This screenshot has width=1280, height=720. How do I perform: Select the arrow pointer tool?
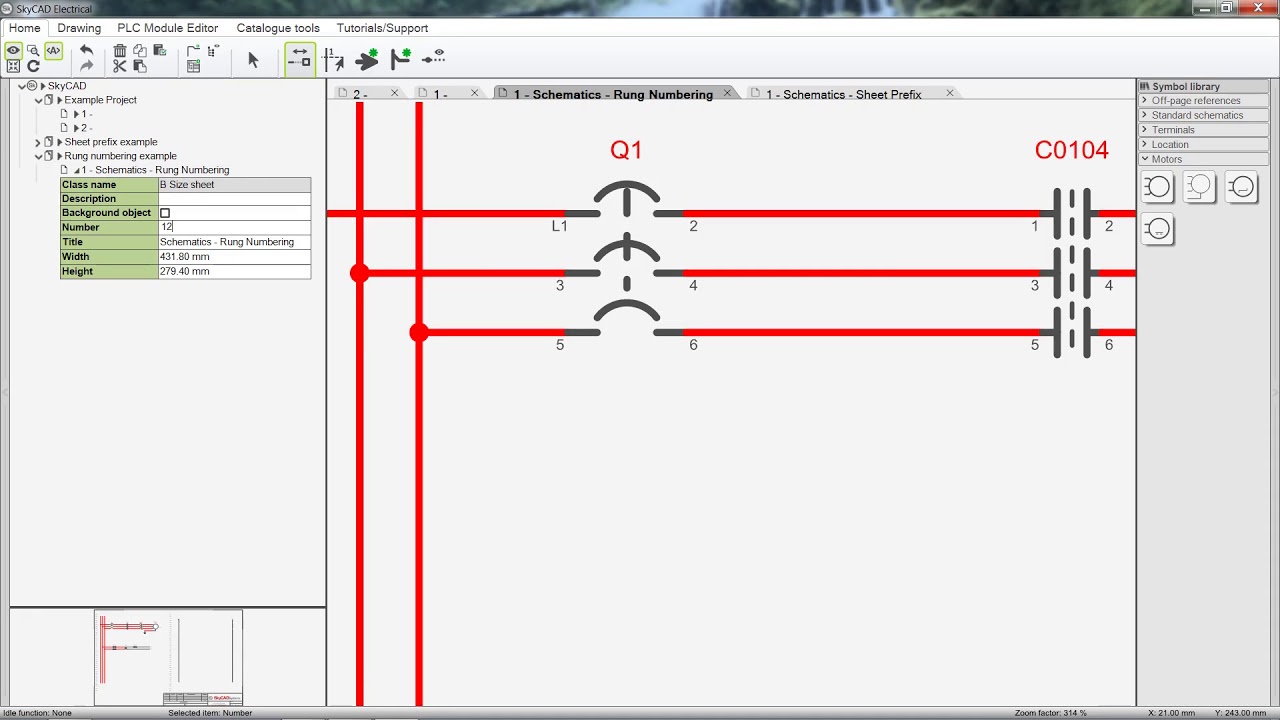tap(253, 60)
